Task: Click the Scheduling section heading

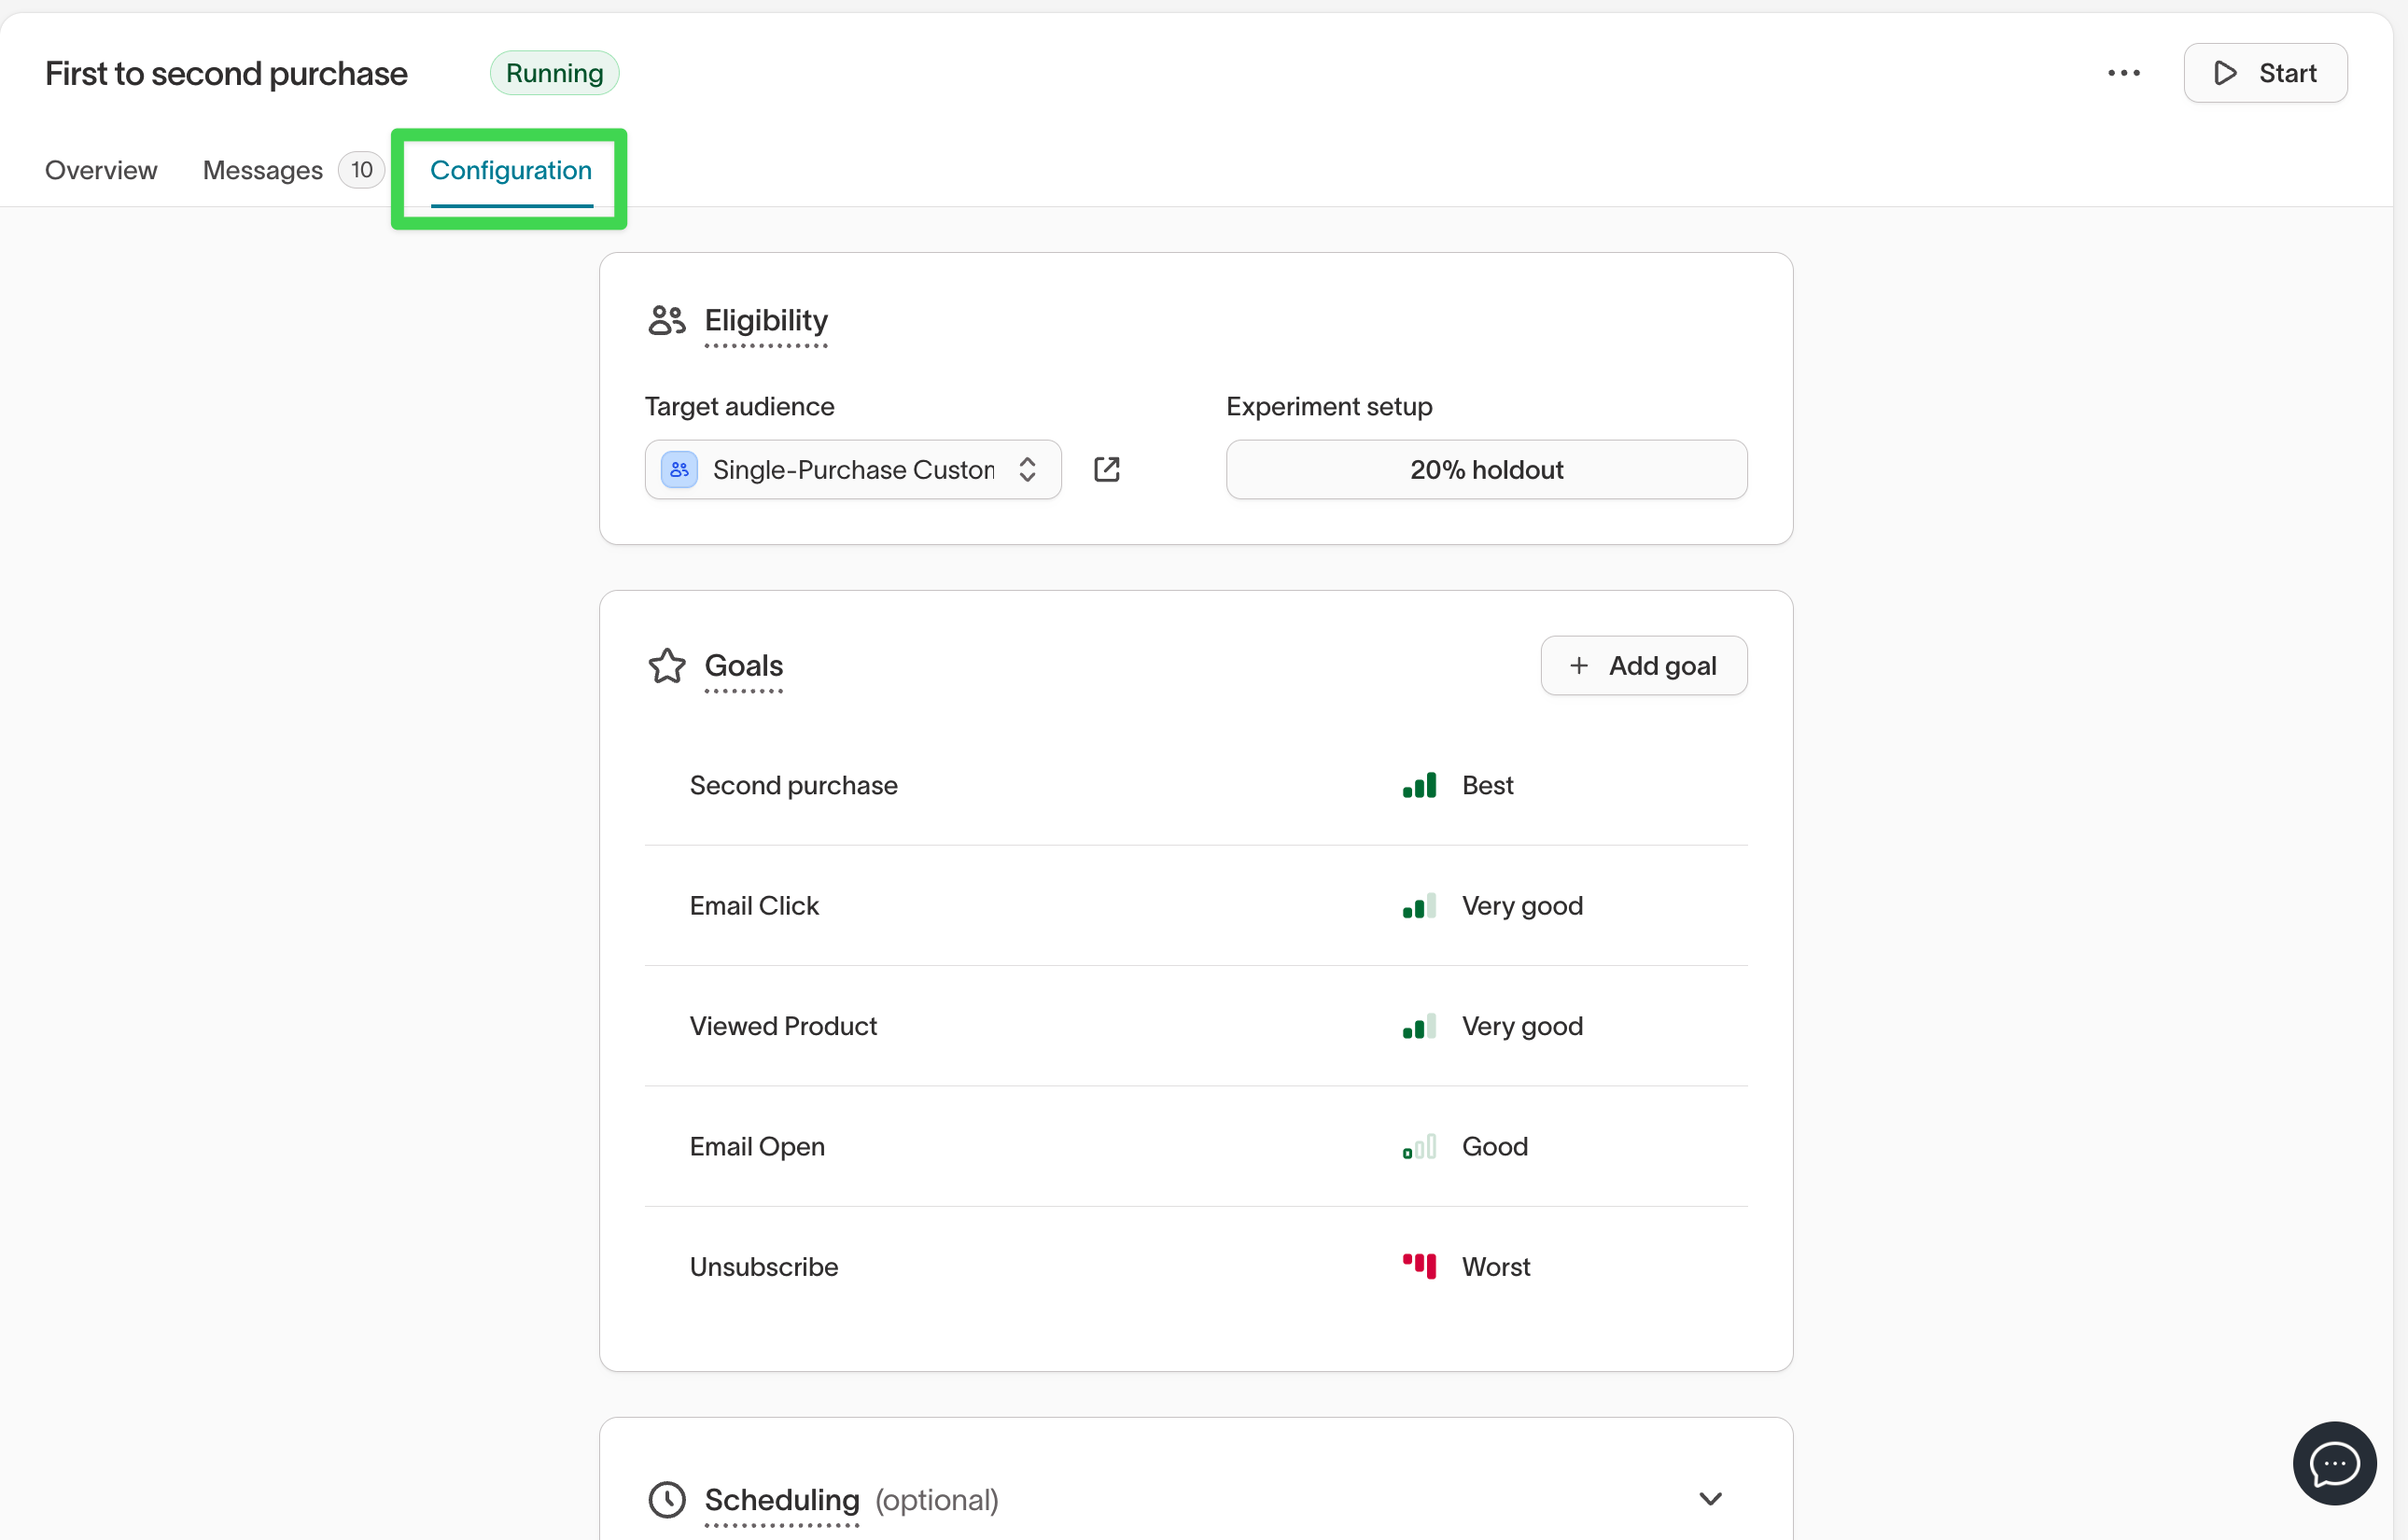Action: tap(782, 1500)
